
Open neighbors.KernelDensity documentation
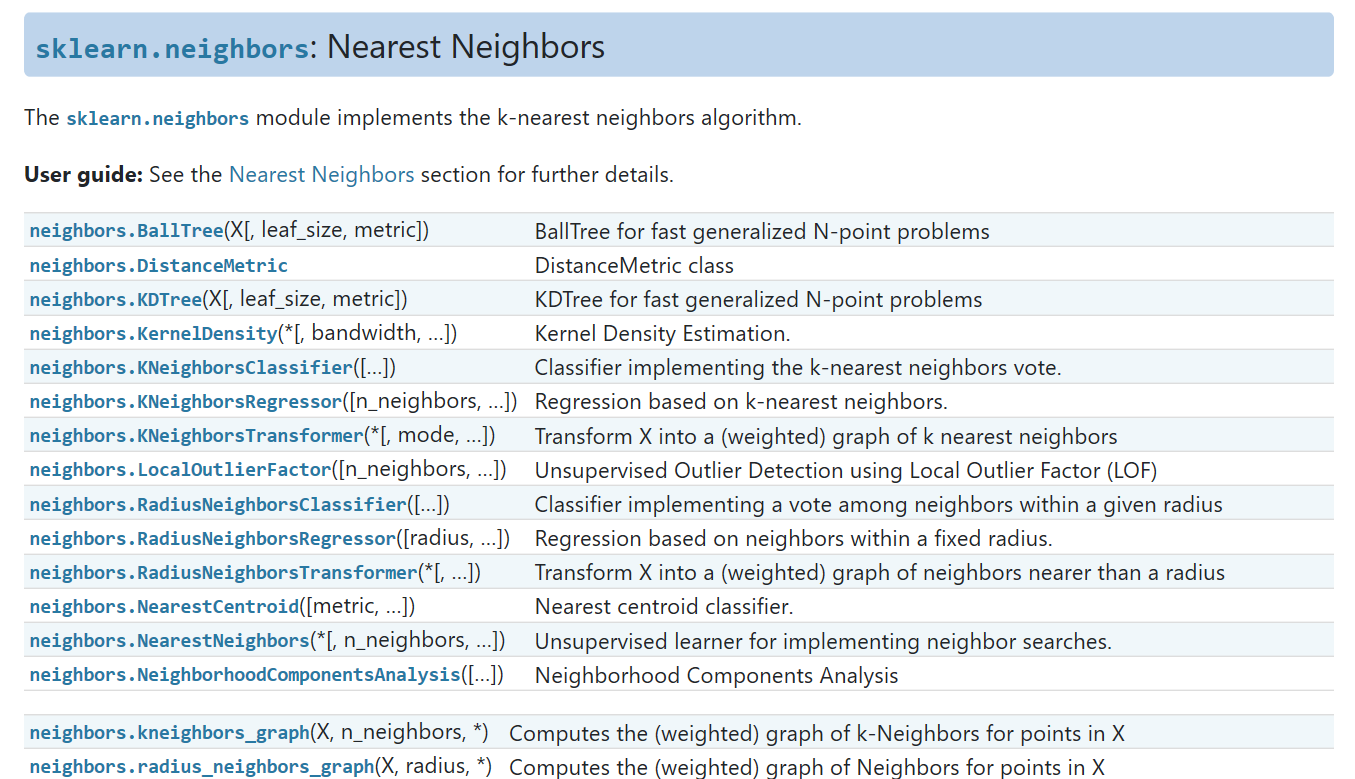click(x=153, y=333)
